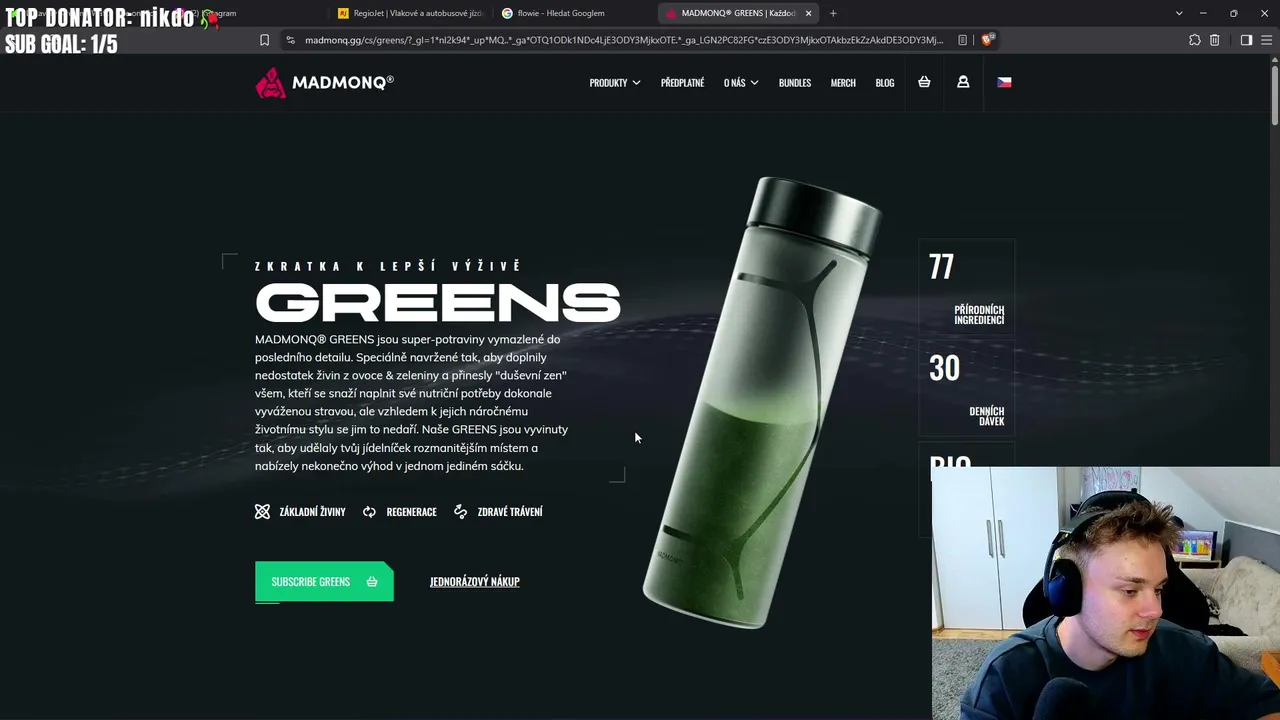Click the MADMONQ wordmark text
This screenshot has height=720, width=1280.
tap(343, 82)
